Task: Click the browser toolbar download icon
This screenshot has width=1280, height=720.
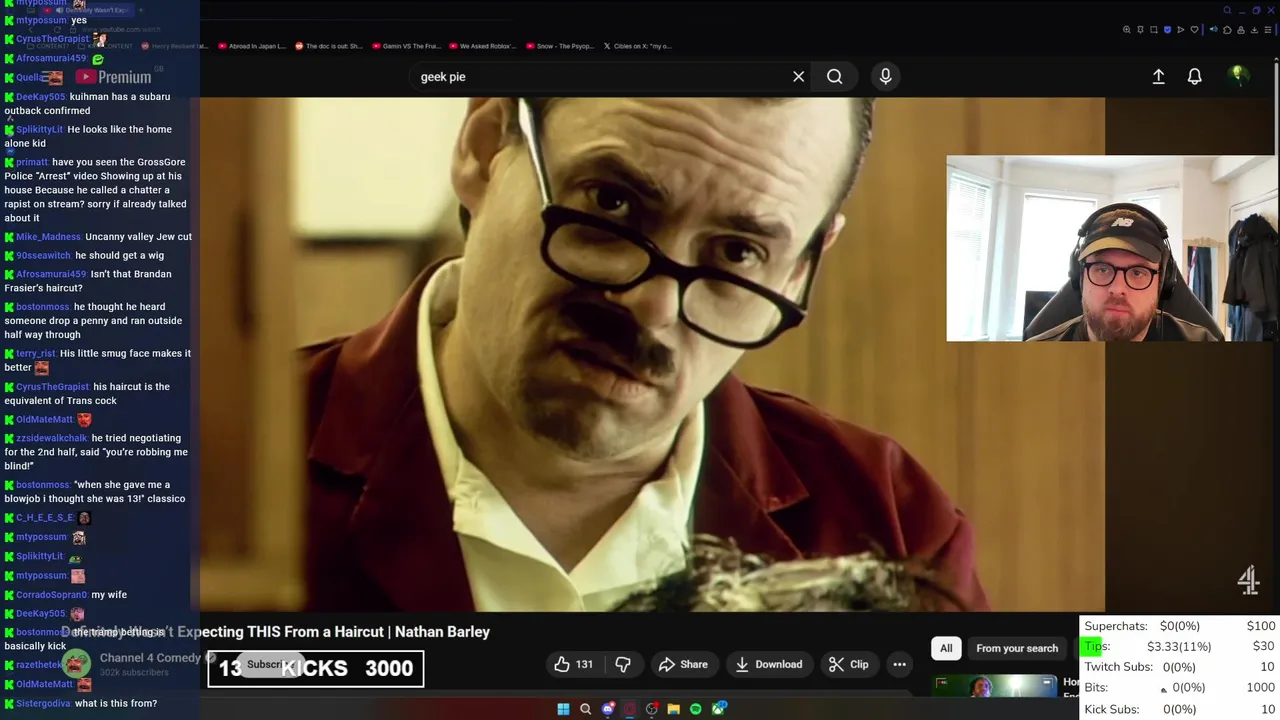Action: pyautogui.click(x=1254, y=30)
